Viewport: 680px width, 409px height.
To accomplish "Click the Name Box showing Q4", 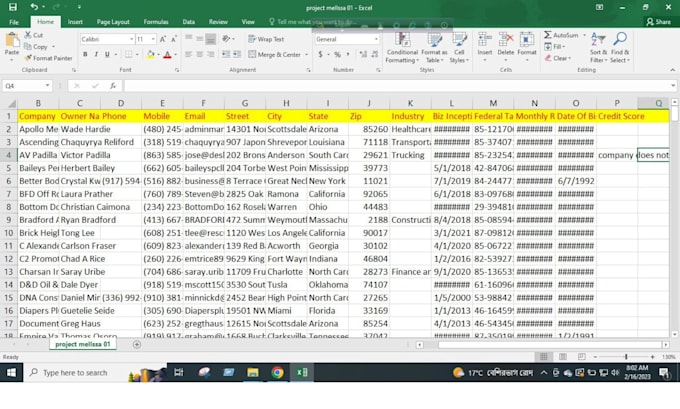I will (27, 86).
